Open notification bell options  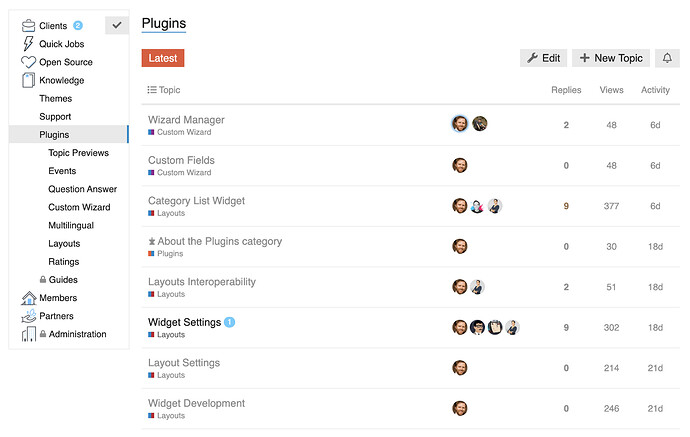(x=667, y=58)
